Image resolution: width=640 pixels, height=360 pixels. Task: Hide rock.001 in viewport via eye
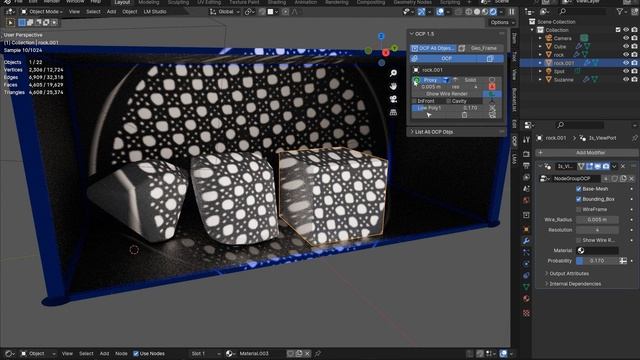click(x=626, y=63)
